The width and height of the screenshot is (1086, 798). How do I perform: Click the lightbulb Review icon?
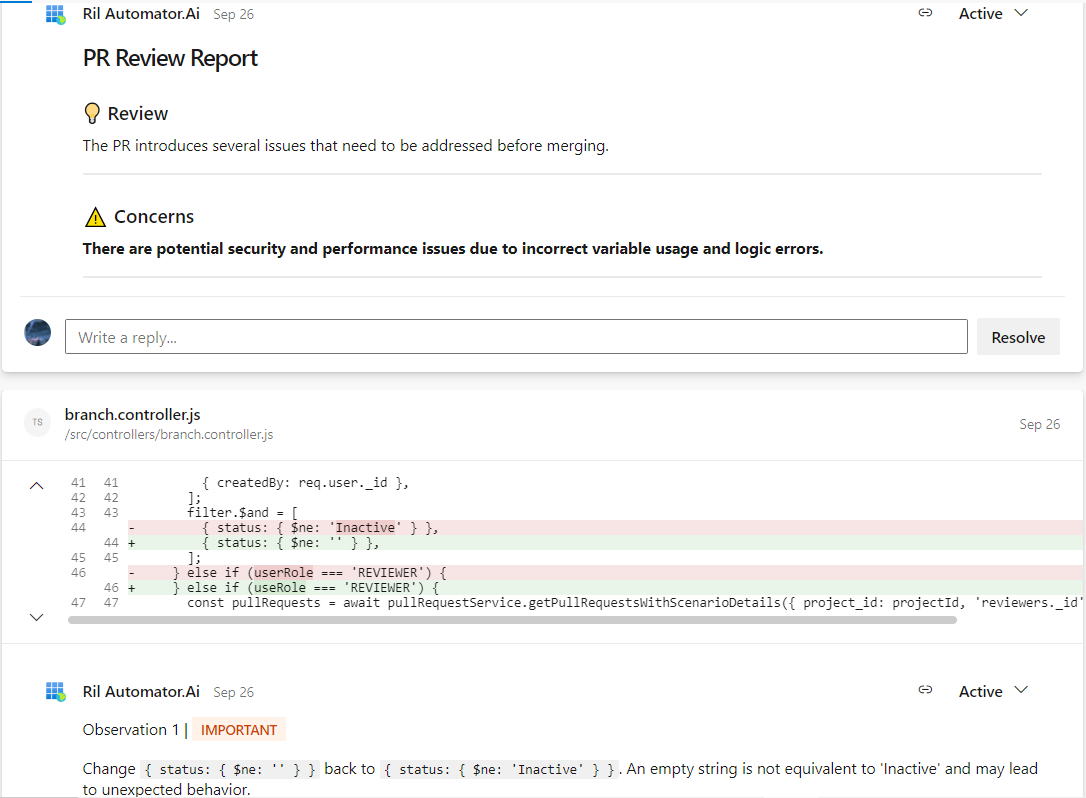coord(91,114)
